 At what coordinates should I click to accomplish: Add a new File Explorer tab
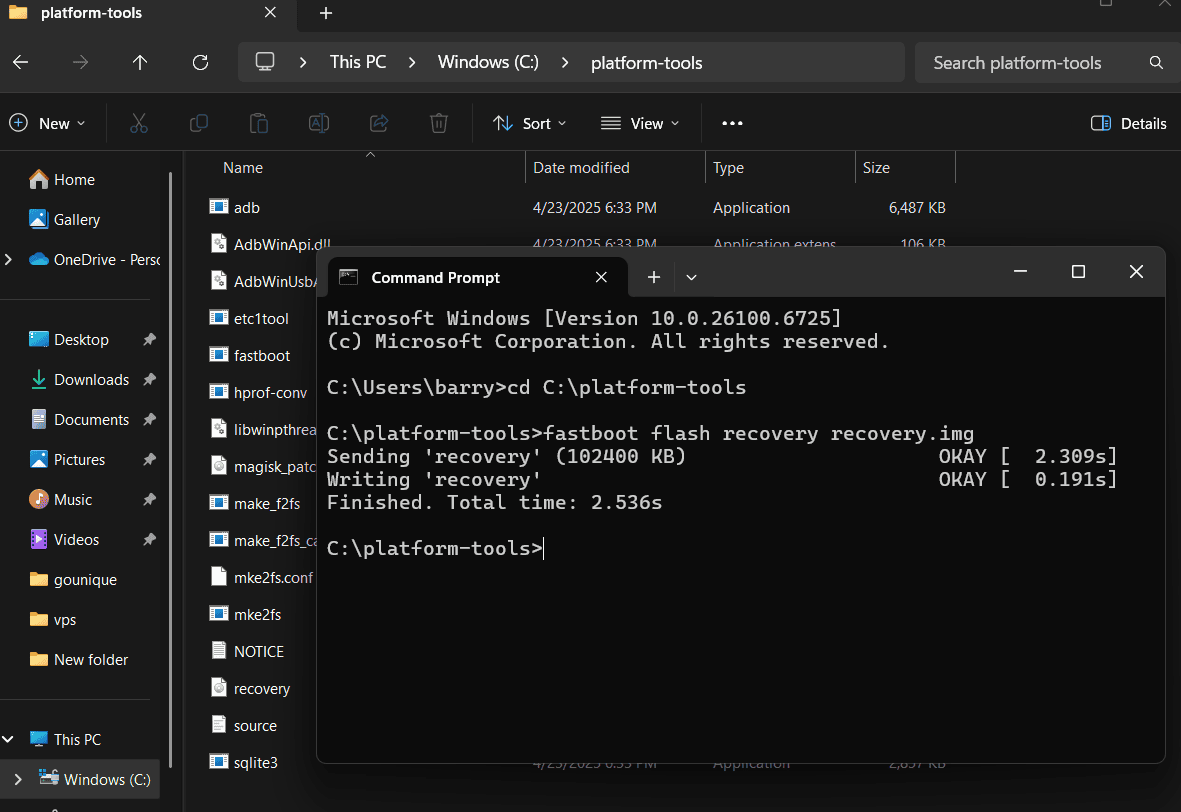(x=325, y=14)
